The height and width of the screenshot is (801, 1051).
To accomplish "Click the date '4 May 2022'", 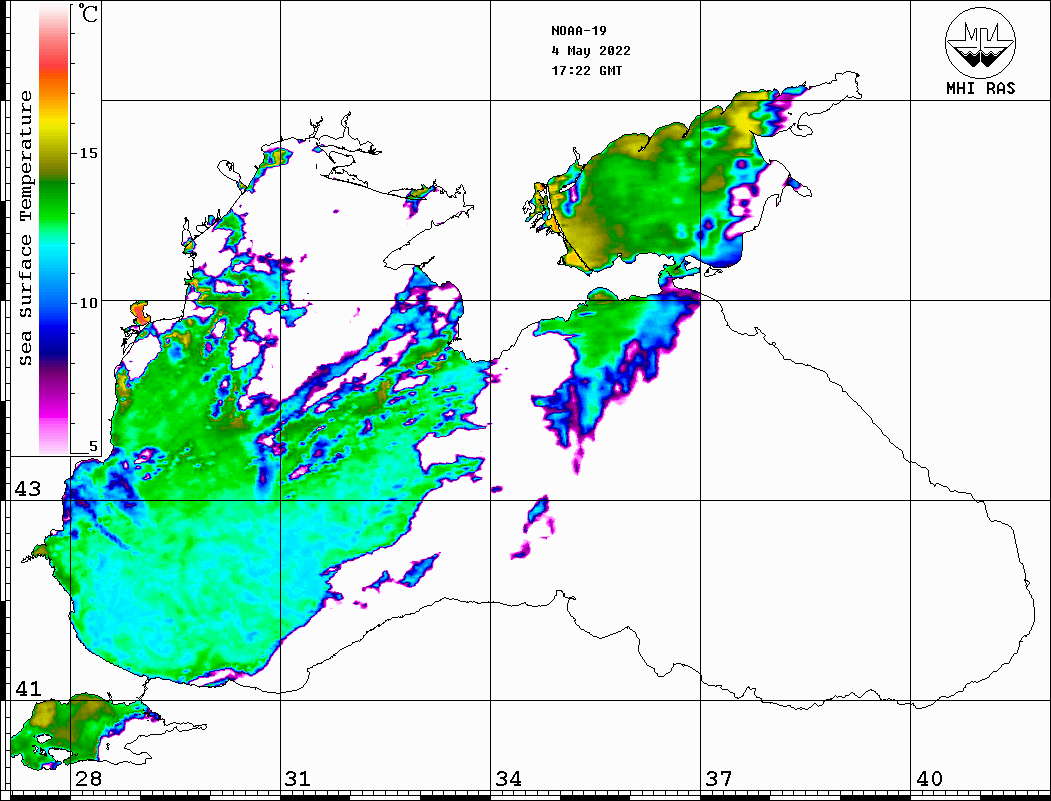I will coord(591,51).
